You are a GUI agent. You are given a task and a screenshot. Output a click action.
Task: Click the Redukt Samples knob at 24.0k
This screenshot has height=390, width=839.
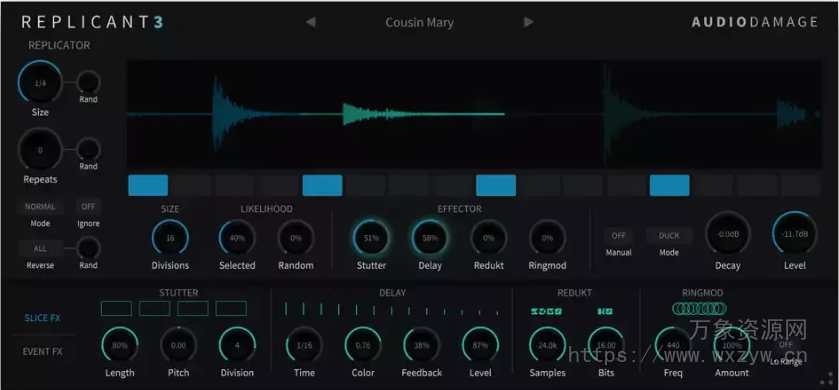[547, 345]
